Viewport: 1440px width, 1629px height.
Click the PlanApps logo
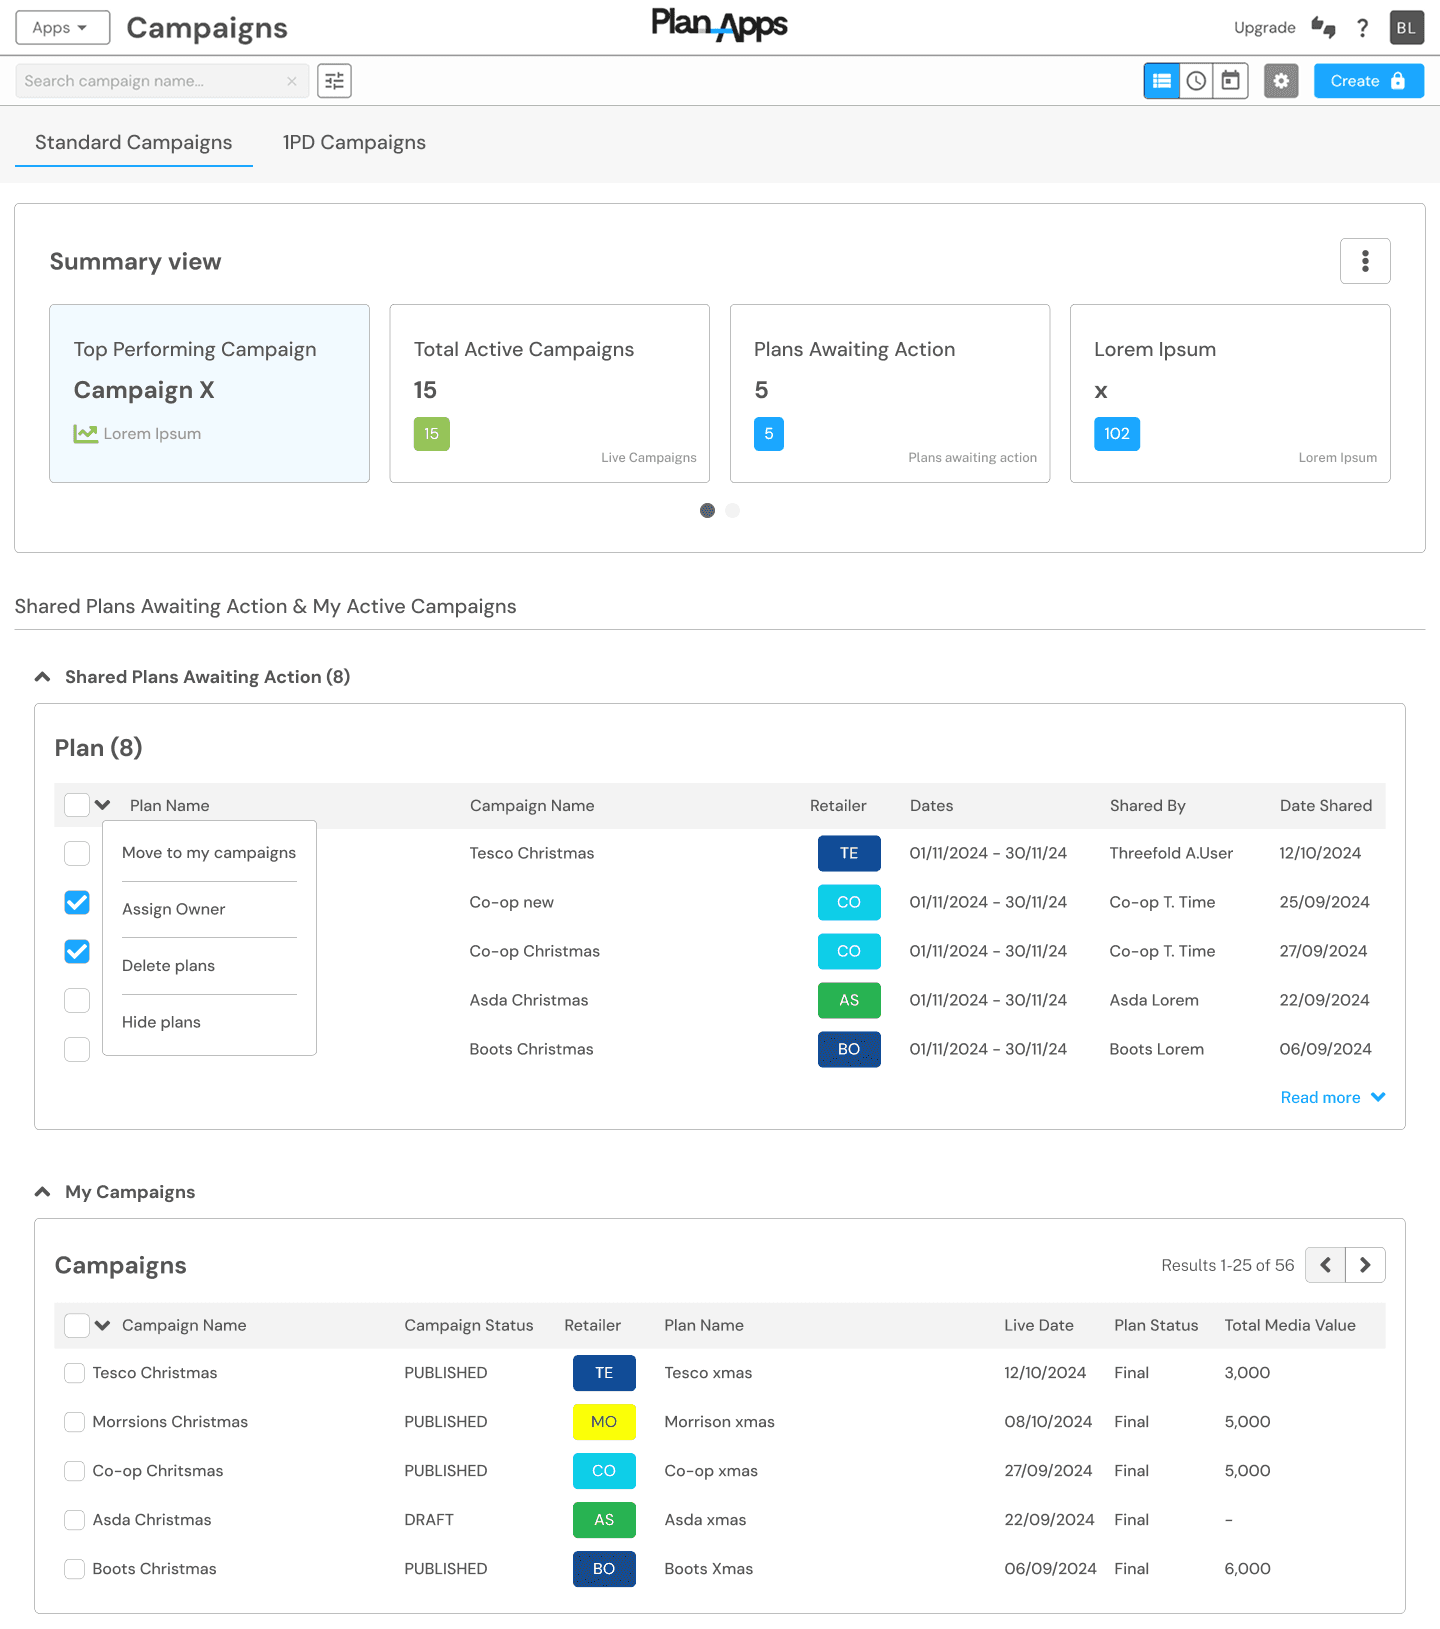click(x=719, y=24)
